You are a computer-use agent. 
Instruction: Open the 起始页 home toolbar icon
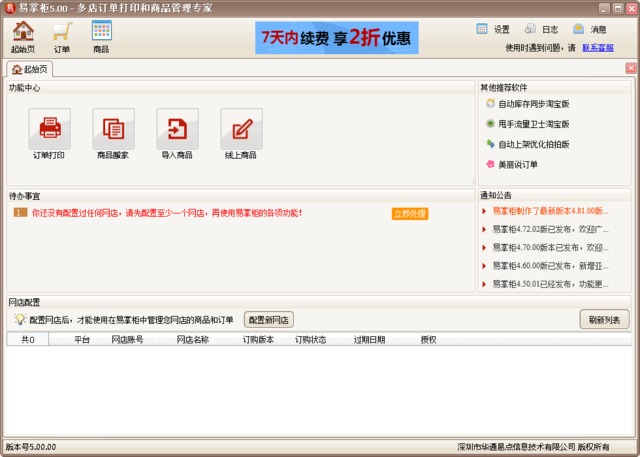pyautogui.click(x=23, y=37)
